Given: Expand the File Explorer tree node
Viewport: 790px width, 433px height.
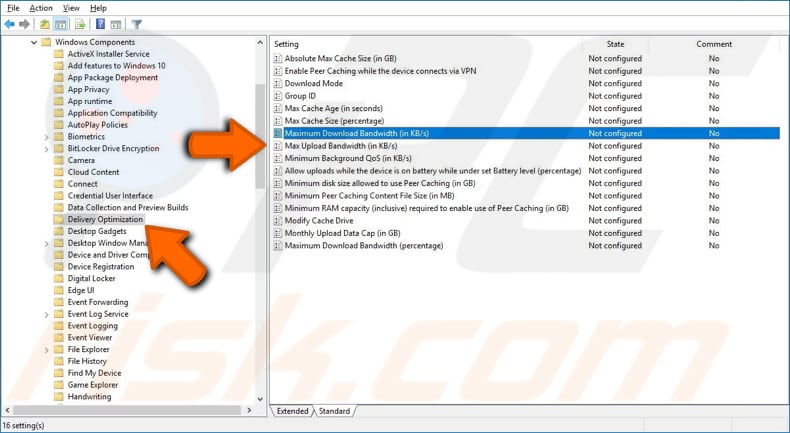Looking at the screenshot, I should pyautogui.click(x=46, y=350).
